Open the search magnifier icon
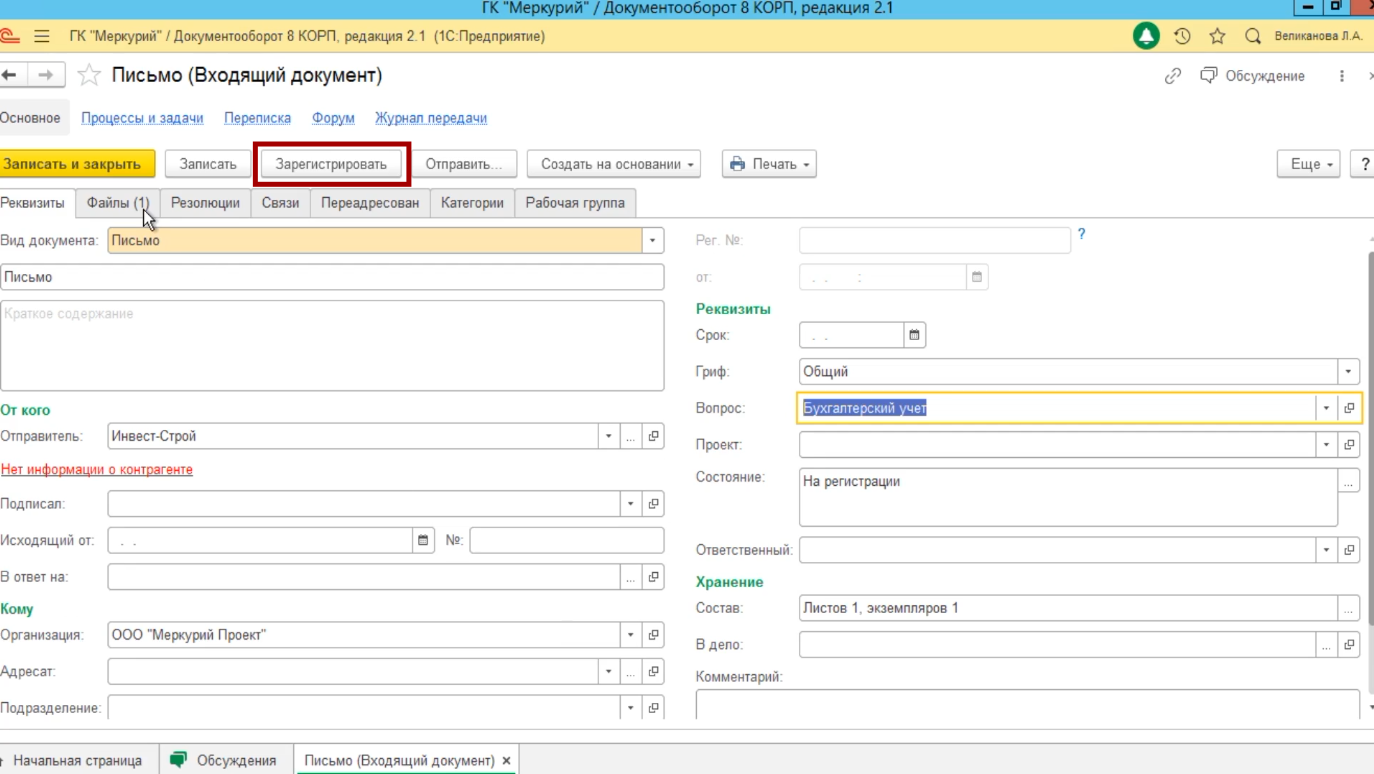Screen dimensions: 1374x774 click(1253, 36)
